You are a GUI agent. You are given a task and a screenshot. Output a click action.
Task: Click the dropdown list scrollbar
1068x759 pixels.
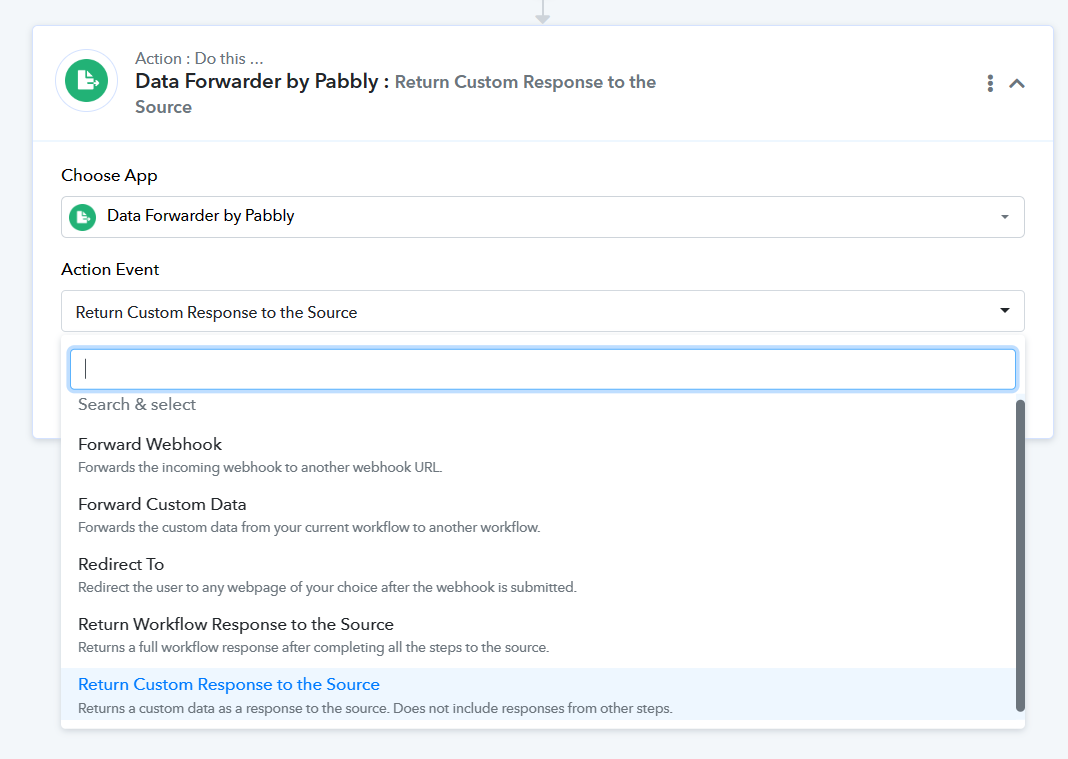click(x=1020, y=555)
